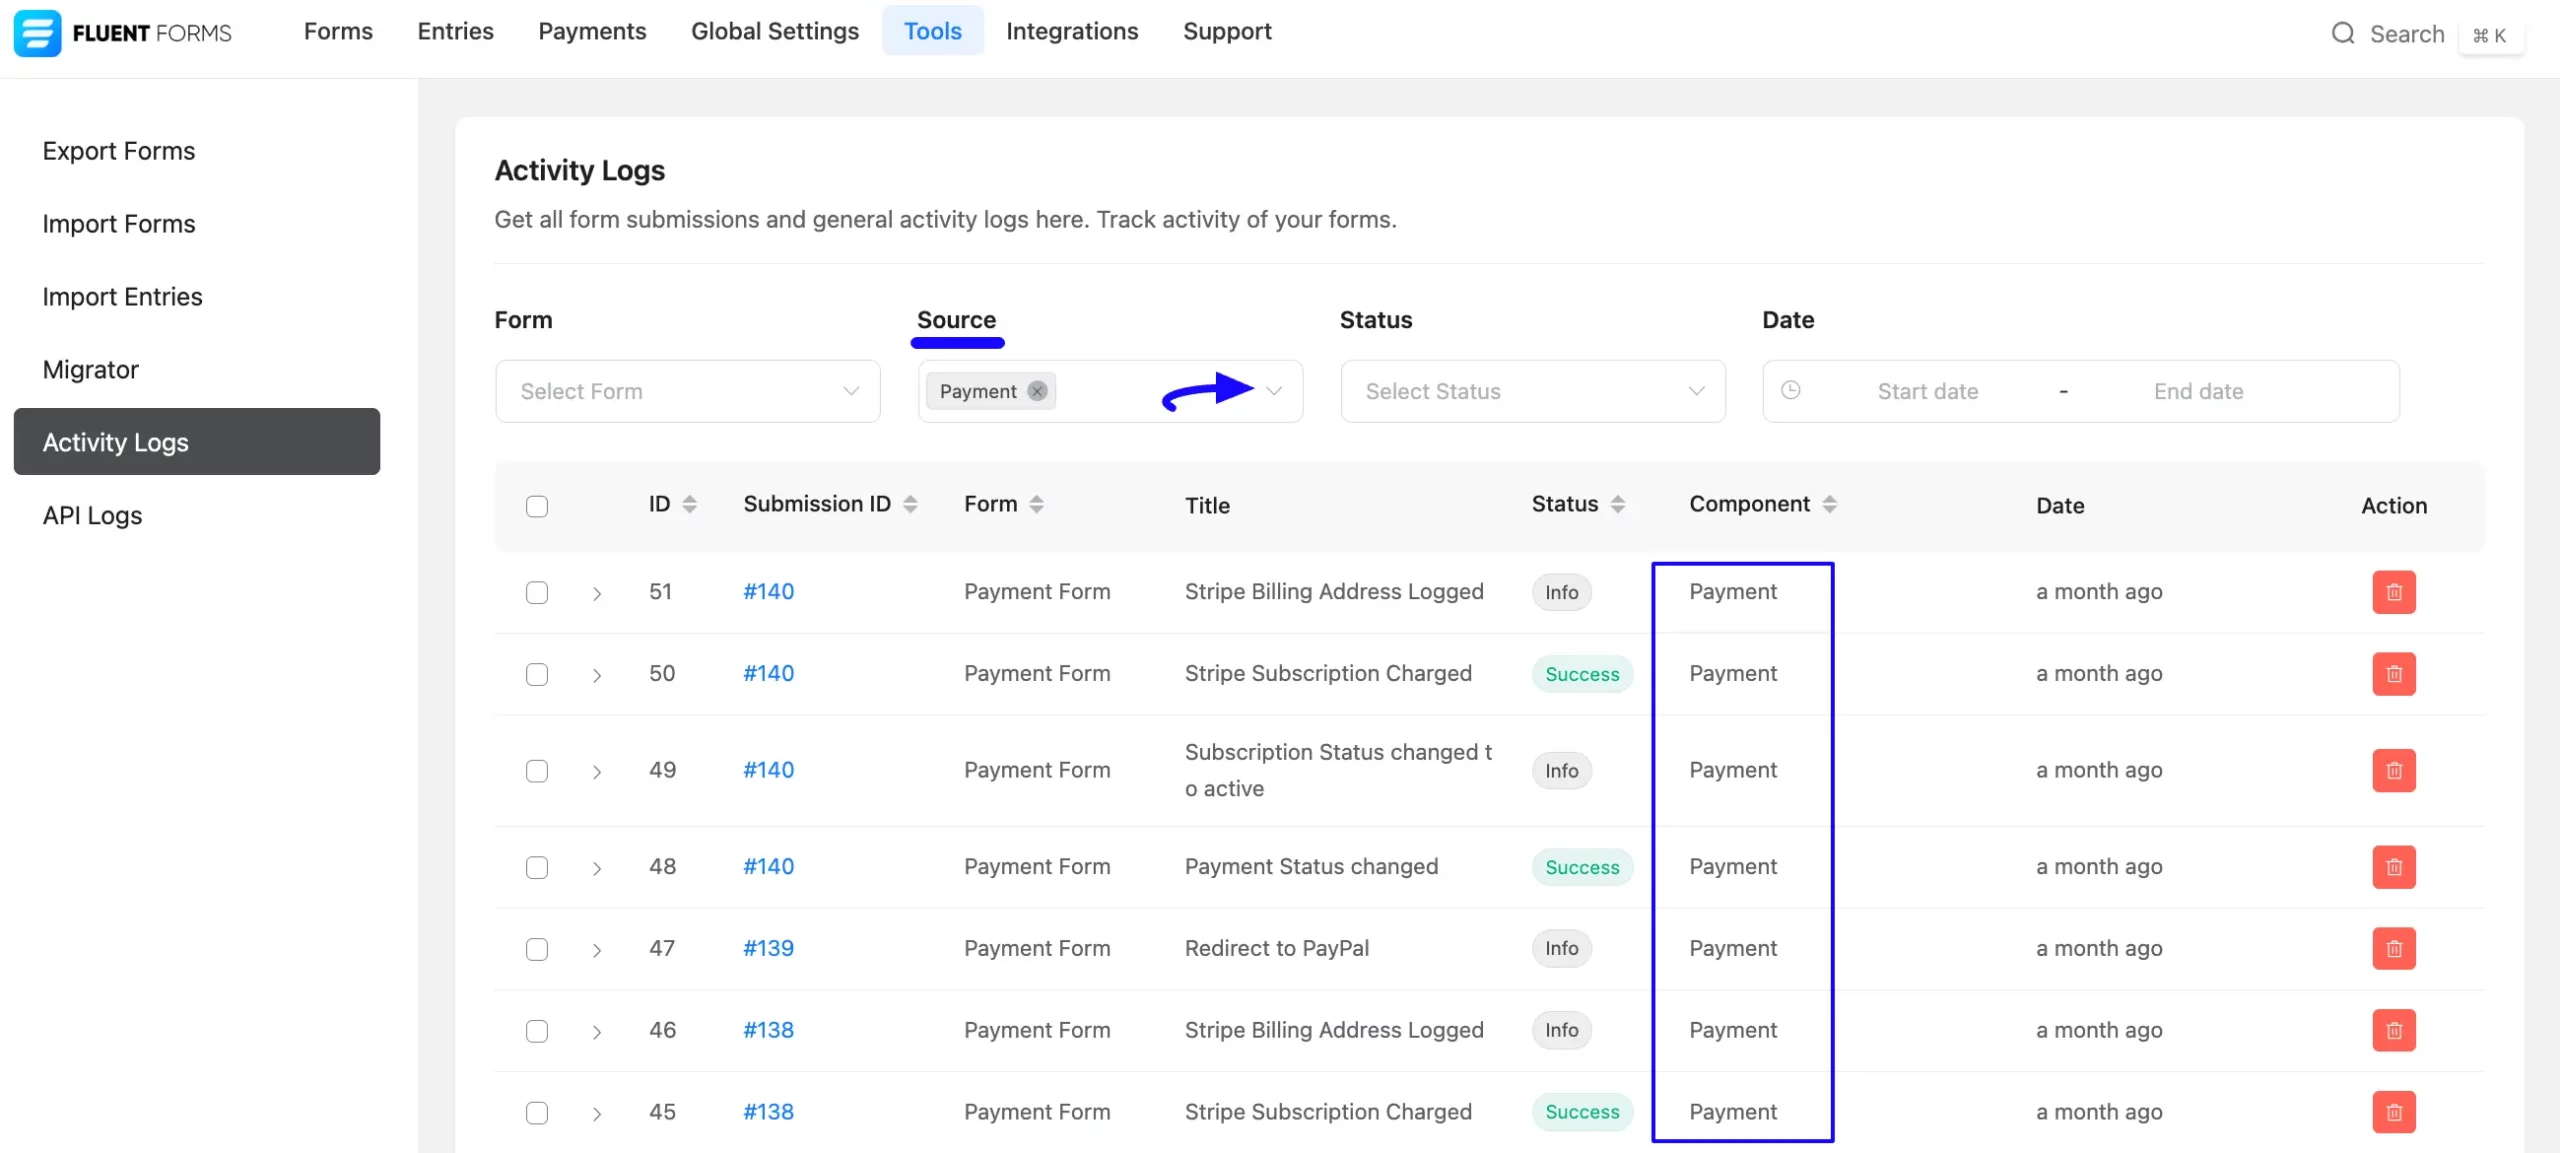Sort the table by the ID column

click(x=688, y=503)
